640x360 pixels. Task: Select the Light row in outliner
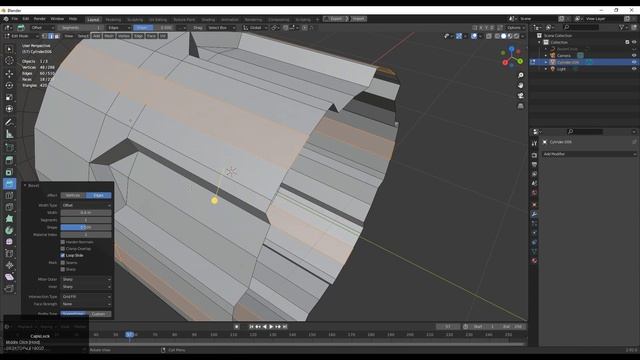(x=584, y=69)
